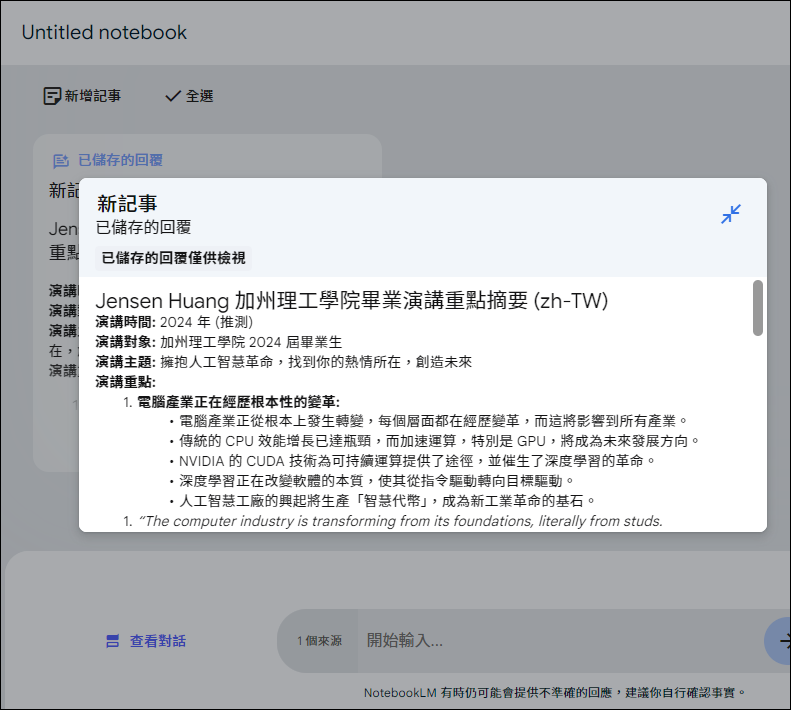Click the 新增記事 (add note) icon

tap(52, 96)
